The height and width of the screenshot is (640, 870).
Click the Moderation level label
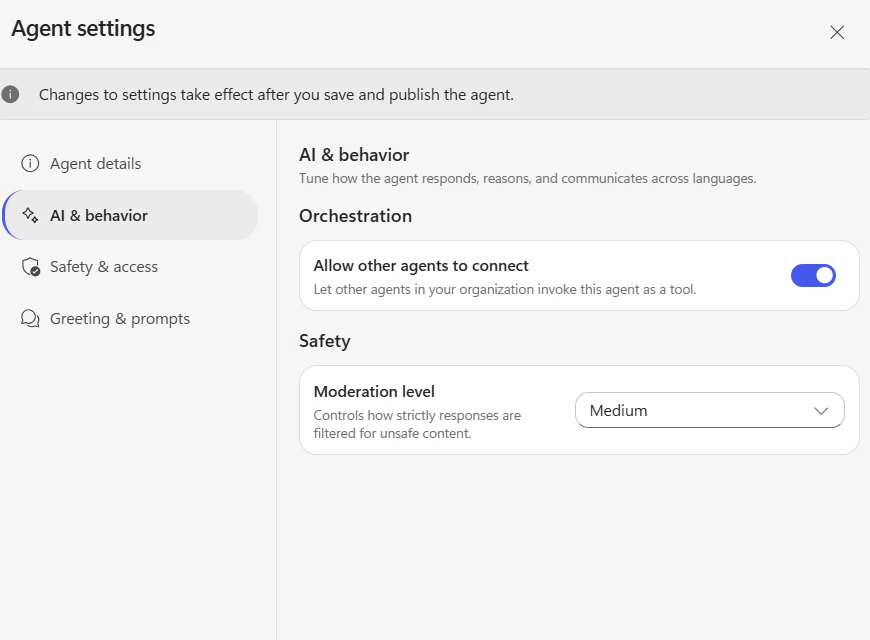[374, 392]
